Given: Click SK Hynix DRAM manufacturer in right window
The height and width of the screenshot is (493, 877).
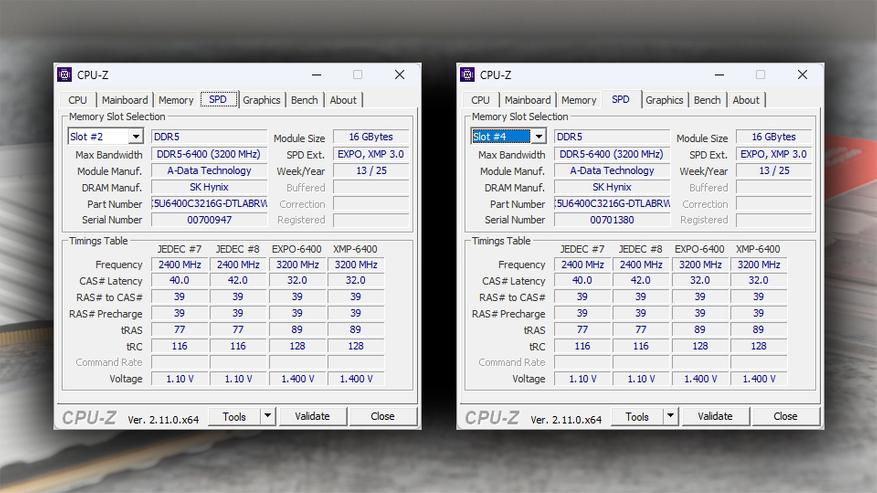Looking at the screenshot, I should [x=612, y=187].
